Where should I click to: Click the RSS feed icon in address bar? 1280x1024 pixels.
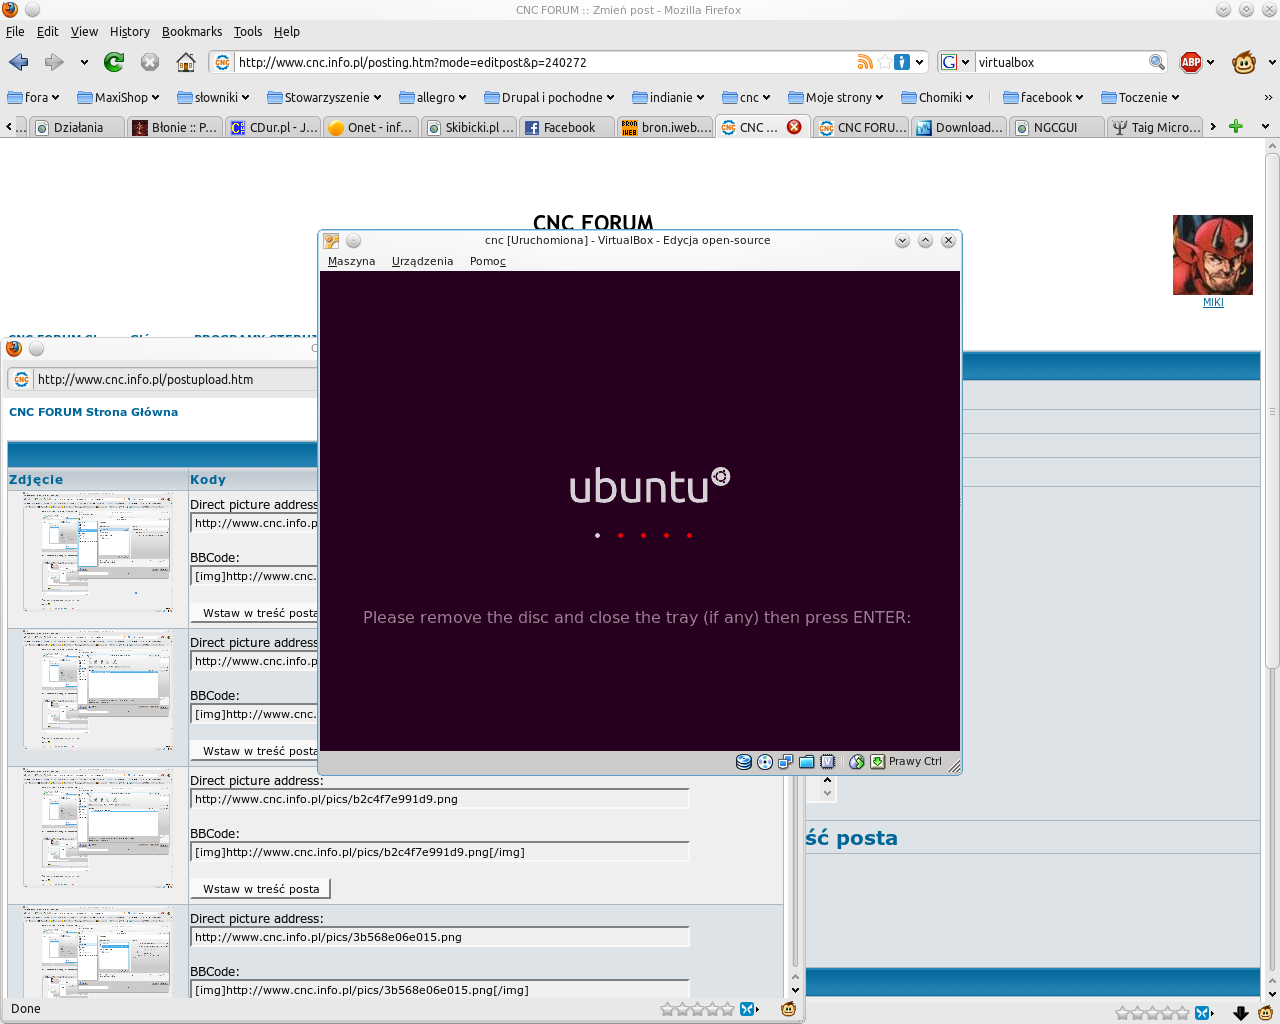pyautogui.click(x=865, y=62)
